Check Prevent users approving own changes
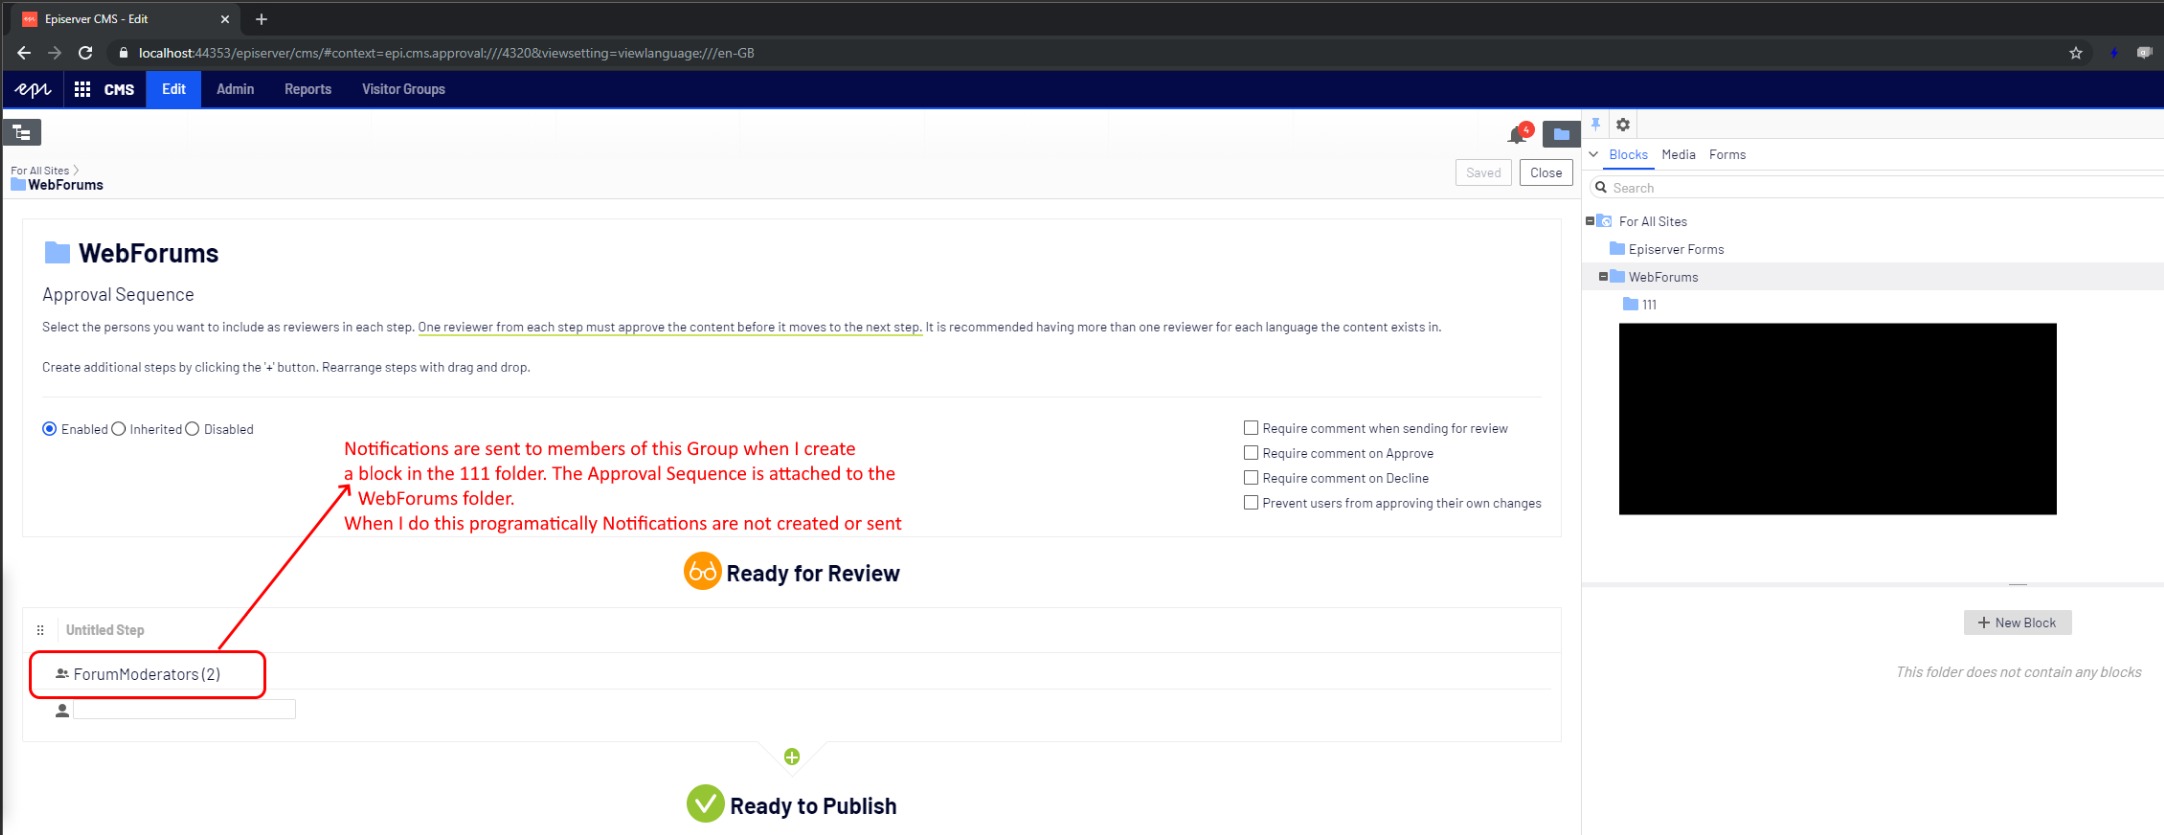The image size is (2164, 835). (x=1250, y=503)
